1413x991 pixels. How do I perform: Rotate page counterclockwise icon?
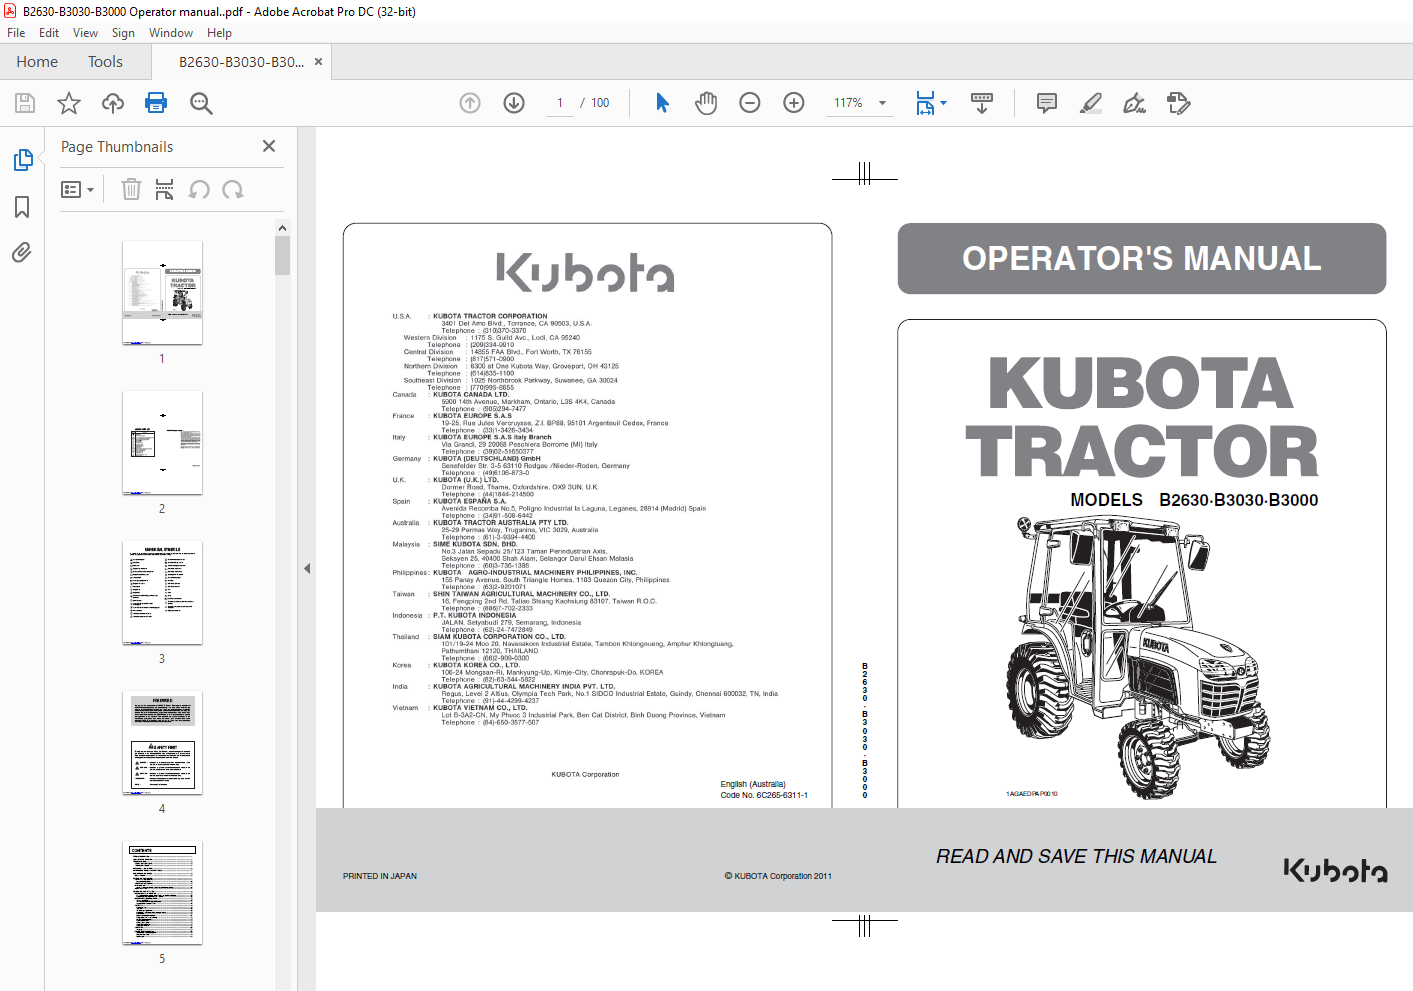[x=199, y=189]
